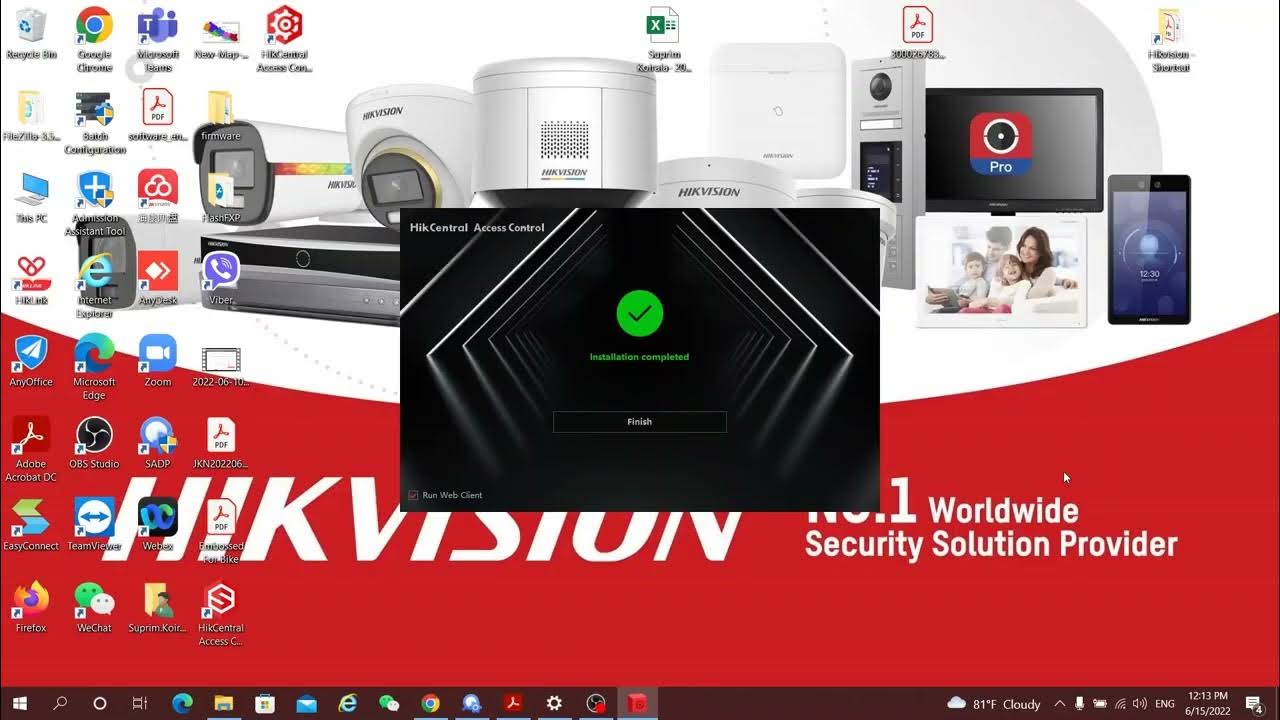Open the firmware folder

221,115
